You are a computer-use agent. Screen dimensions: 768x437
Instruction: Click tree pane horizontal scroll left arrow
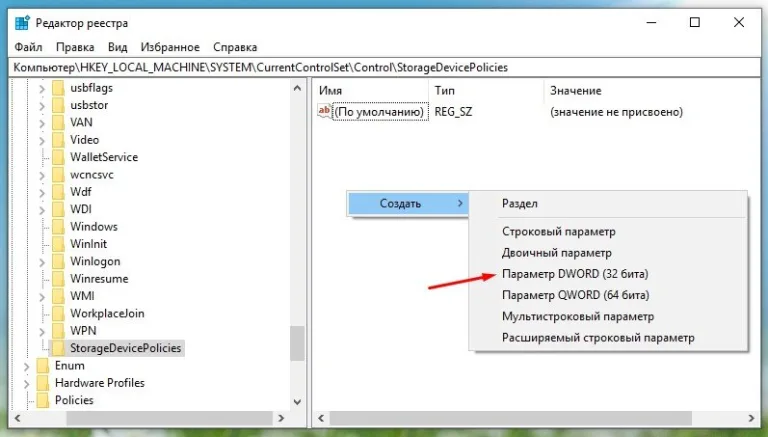pyautogui.click(x=18, y=418)
